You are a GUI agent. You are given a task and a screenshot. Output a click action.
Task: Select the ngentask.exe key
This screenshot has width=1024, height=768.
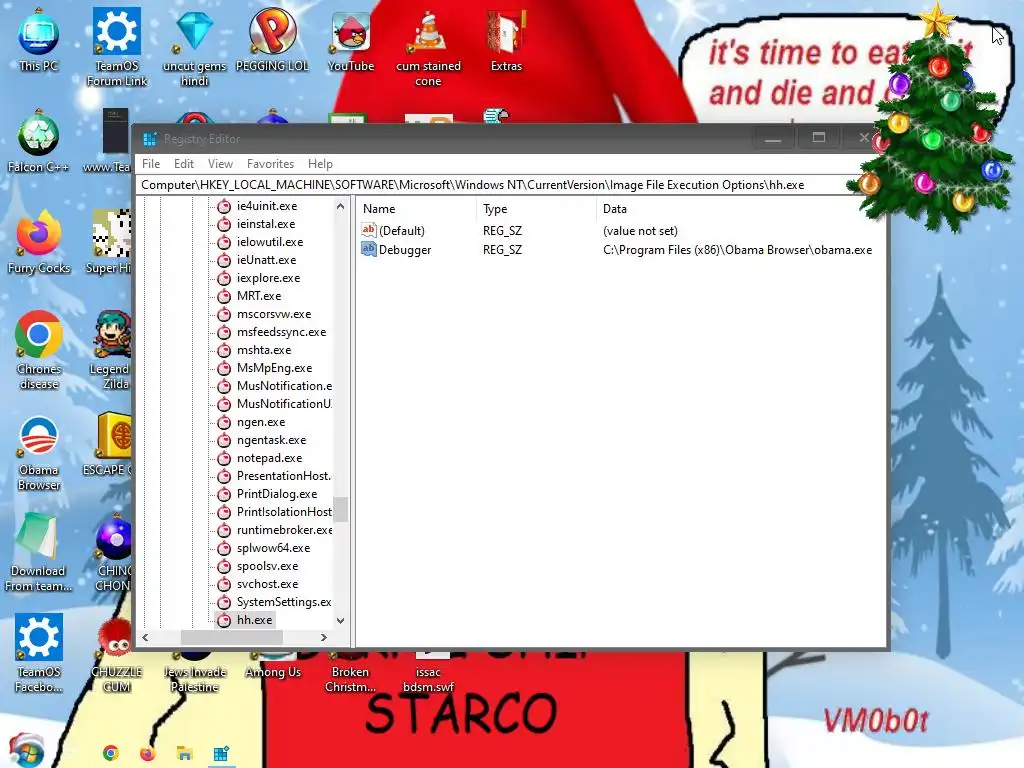[x=271, y=440]
